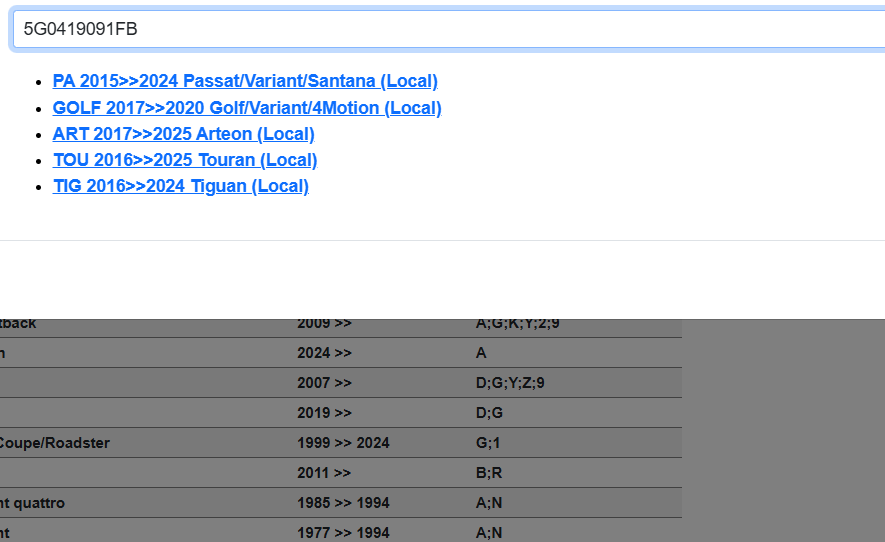Click the Coupe/Roadster model row
The width and height of the screenshot is (885, 542).
pyautogui.click(x=55, y=443)
